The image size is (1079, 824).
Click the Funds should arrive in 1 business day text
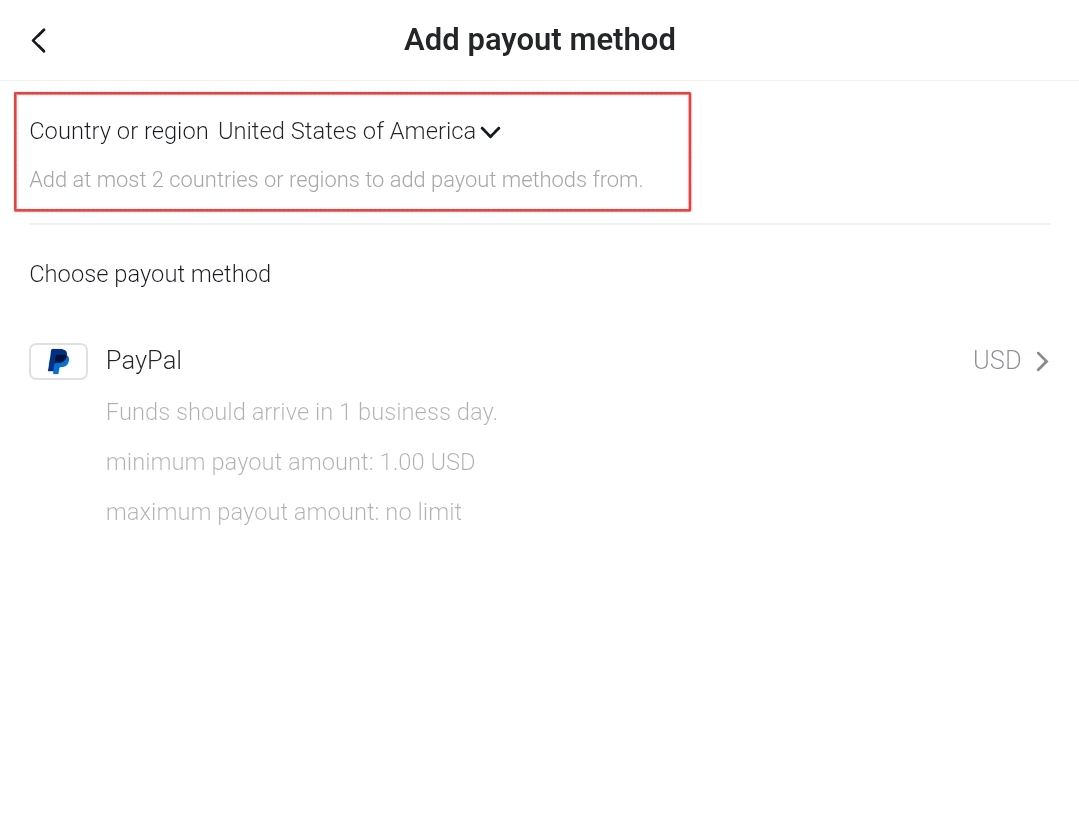301,412
